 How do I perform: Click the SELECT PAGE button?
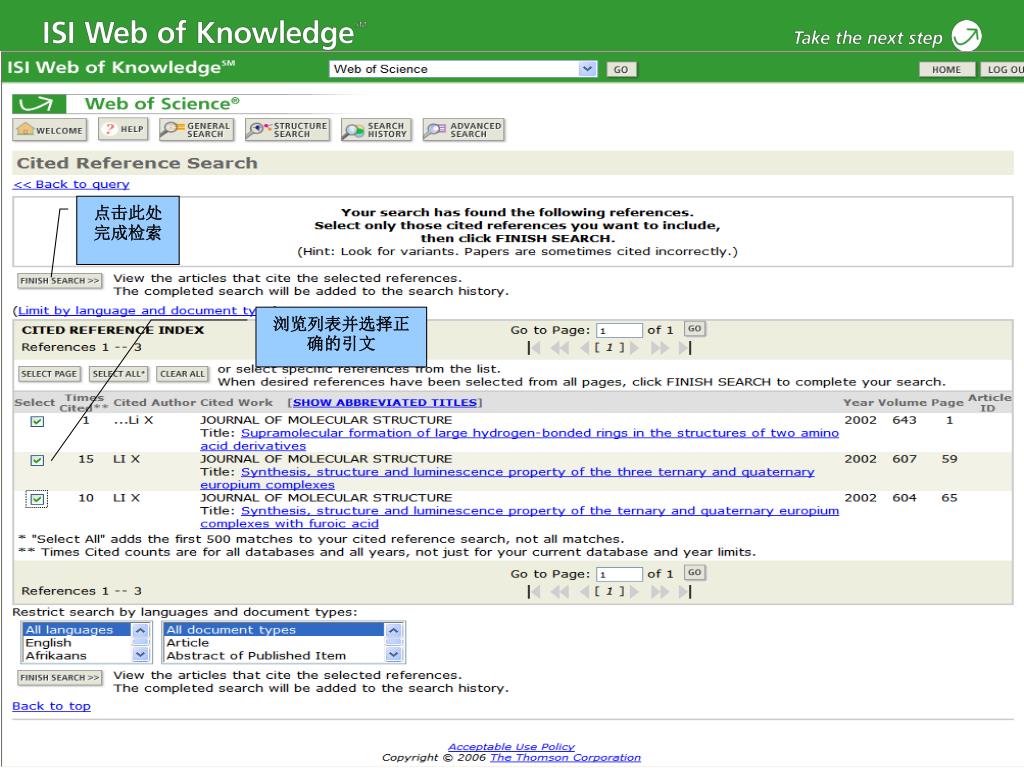pyautogui.click(x=49, y=374)
